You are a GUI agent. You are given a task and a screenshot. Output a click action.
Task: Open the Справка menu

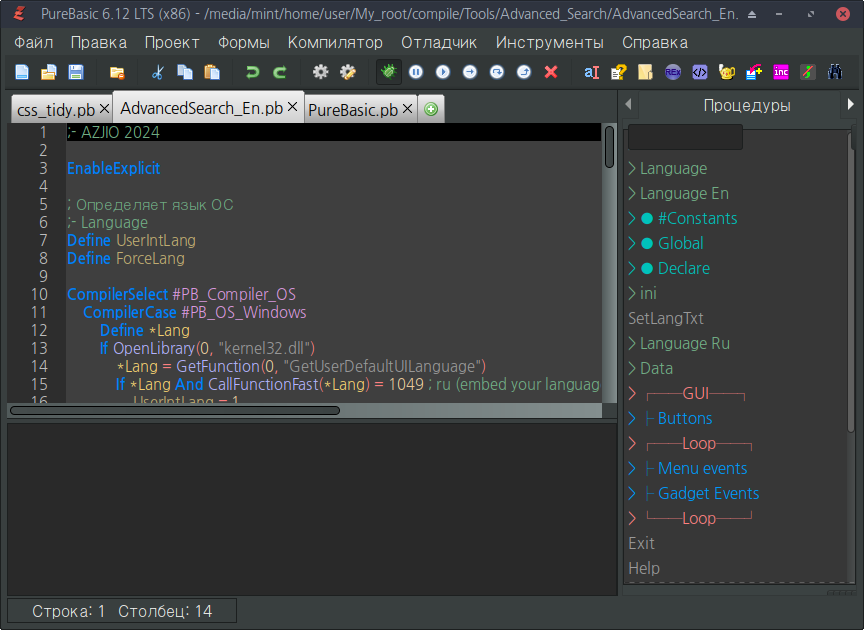point(655,42)
